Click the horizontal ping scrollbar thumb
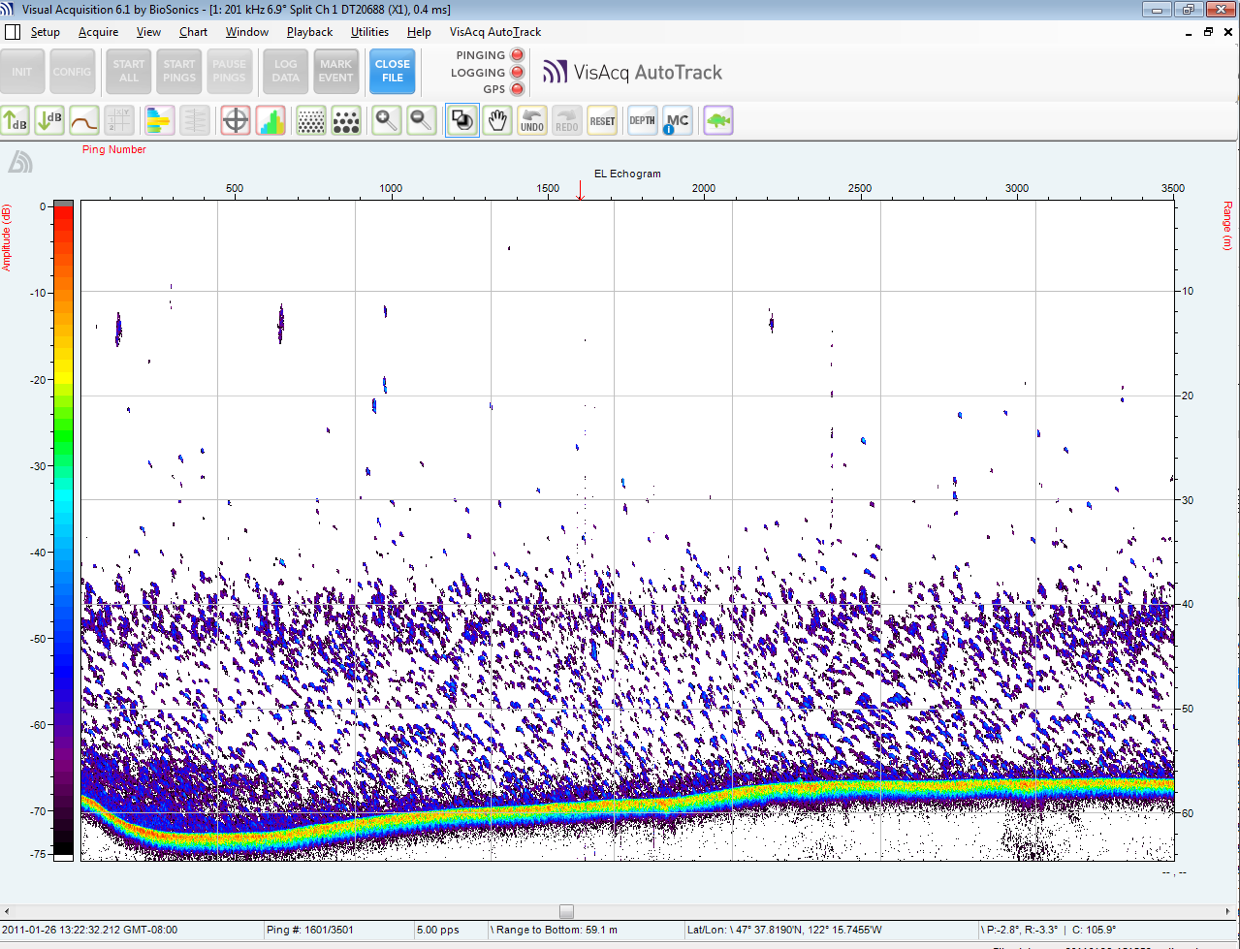 tap(567, 911)
